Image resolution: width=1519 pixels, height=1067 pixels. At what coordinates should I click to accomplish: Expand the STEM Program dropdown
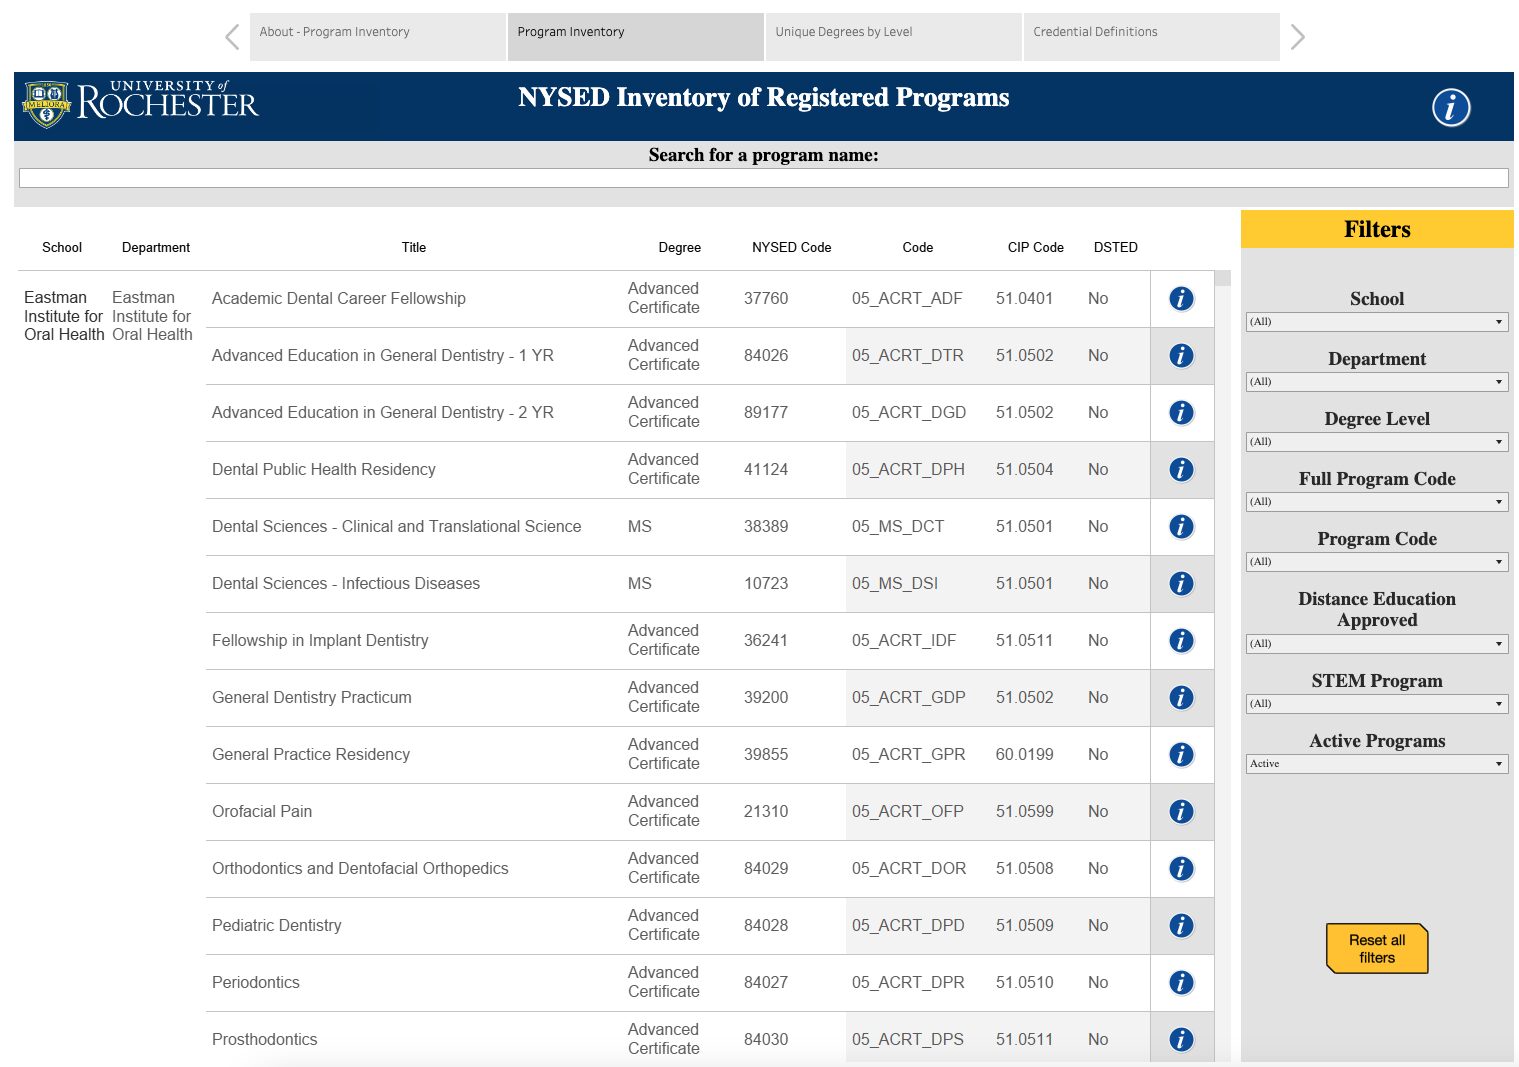1377,704
